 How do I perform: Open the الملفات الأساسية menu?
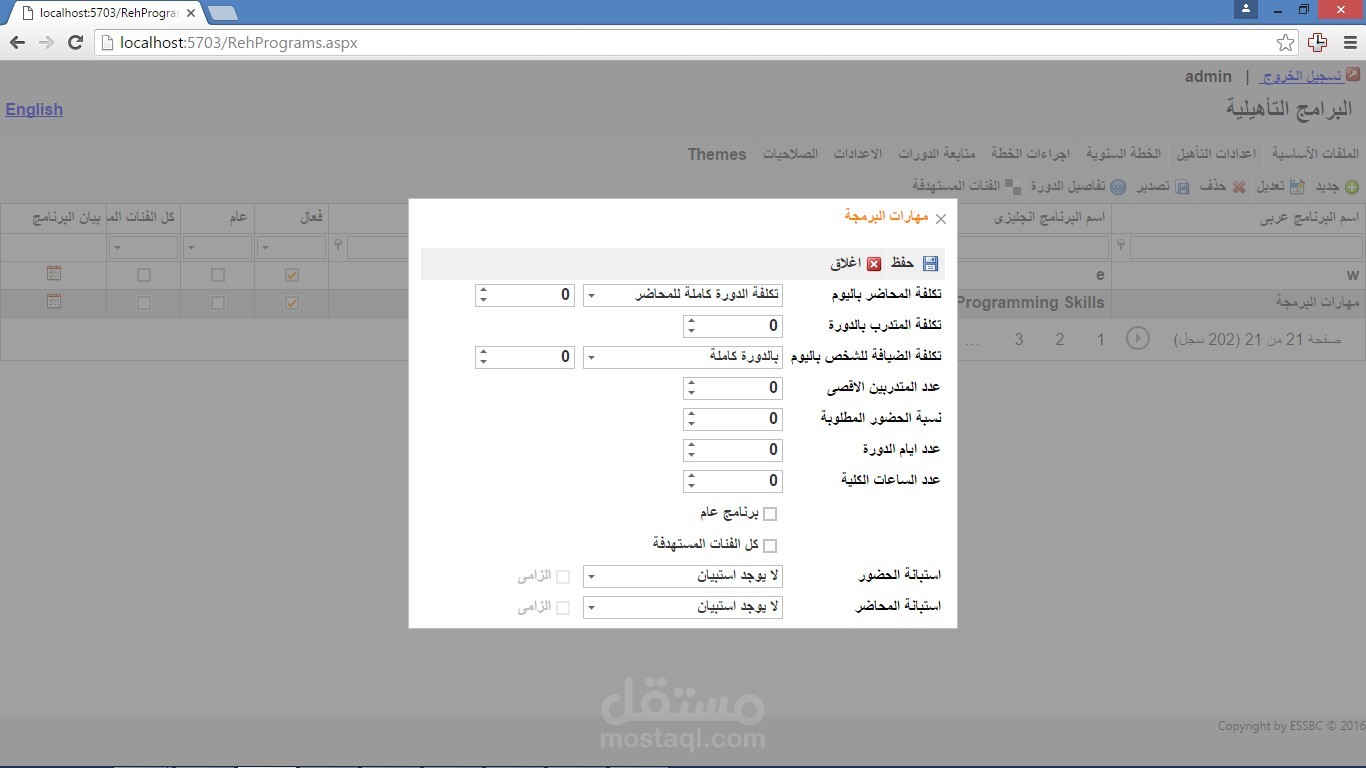1315,154
